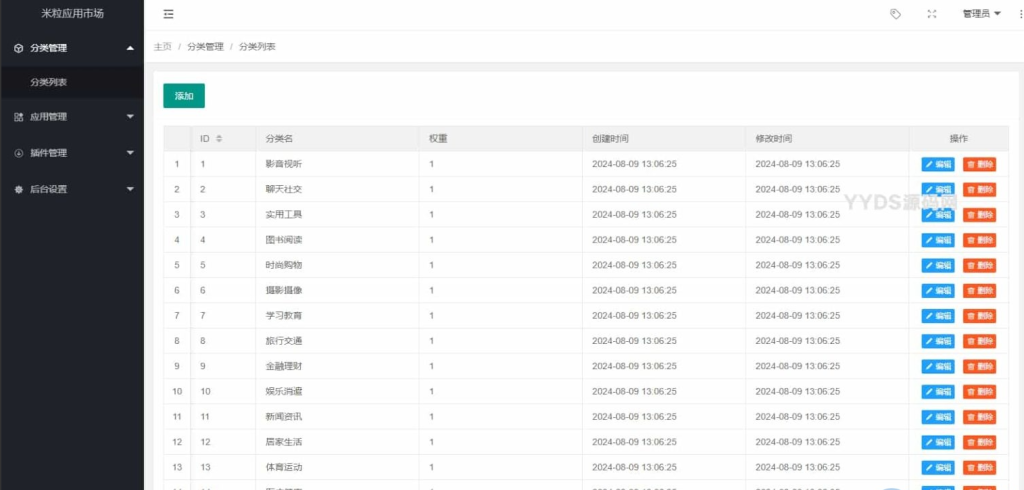
Task: Delete the 实用工具 category
Action: [980, 215]
